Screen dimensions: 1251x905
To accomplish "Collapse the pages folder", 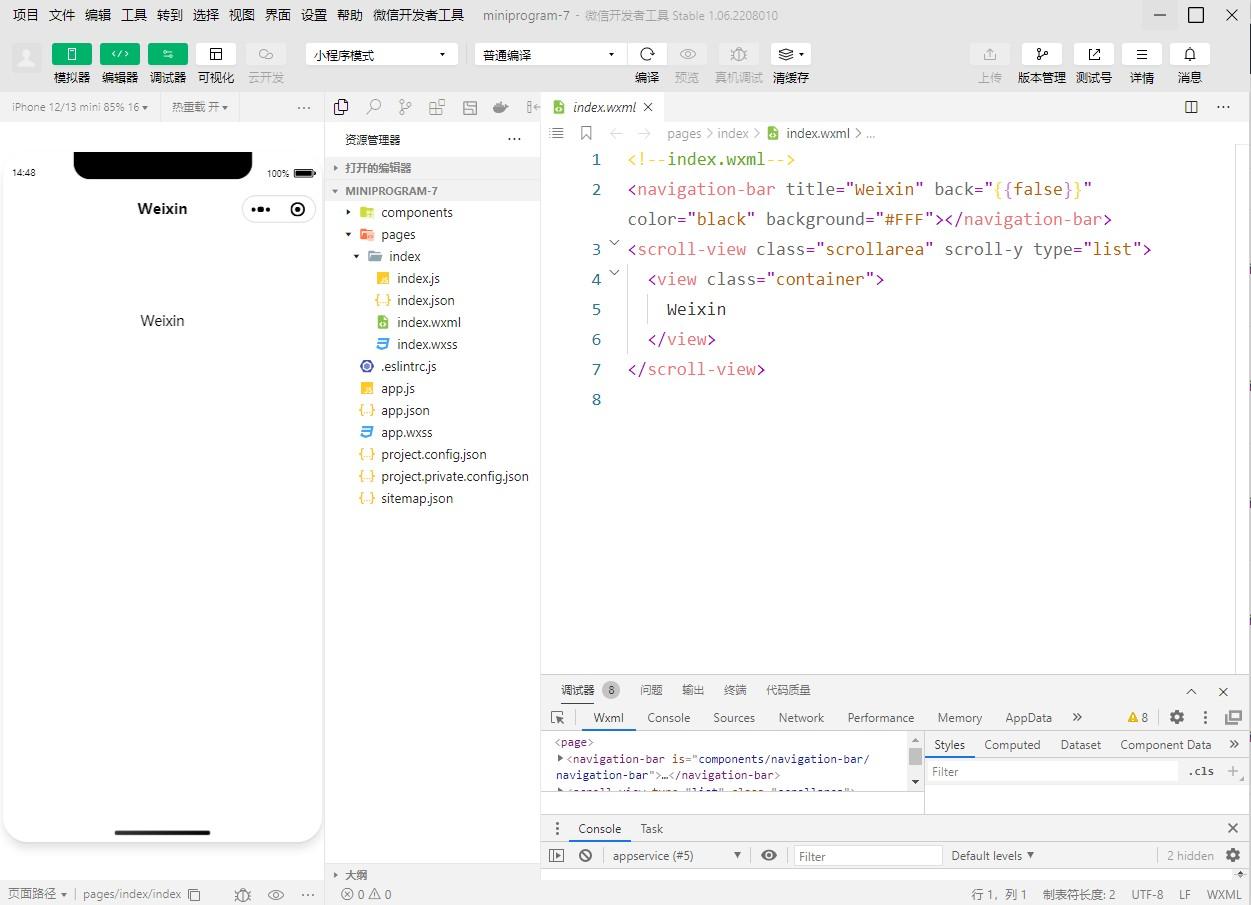I will point(432,234).
